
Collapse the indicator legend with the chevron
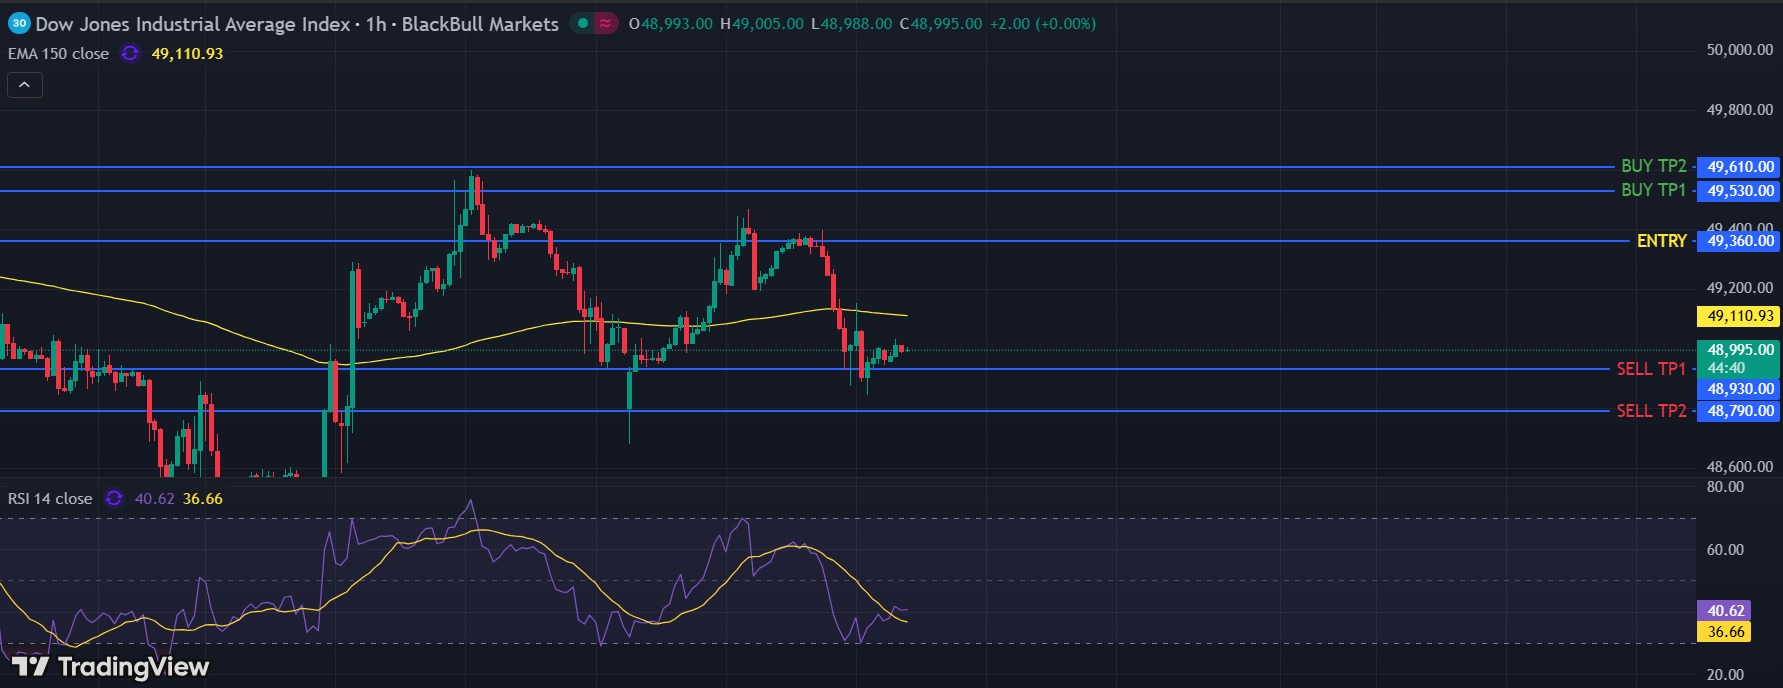25,85
